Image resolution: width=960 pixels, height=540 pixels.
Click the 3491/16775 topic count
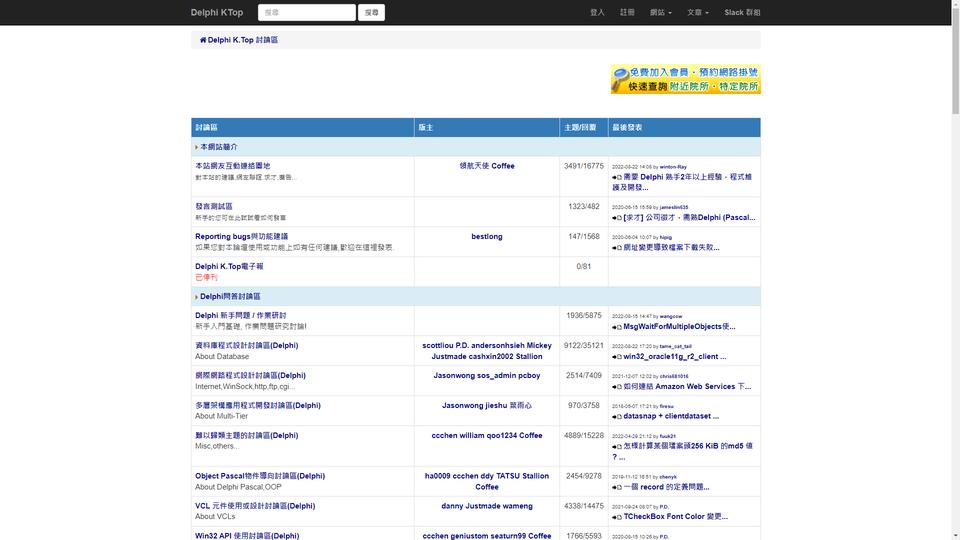pyautogui.click(x=583, y=166)
